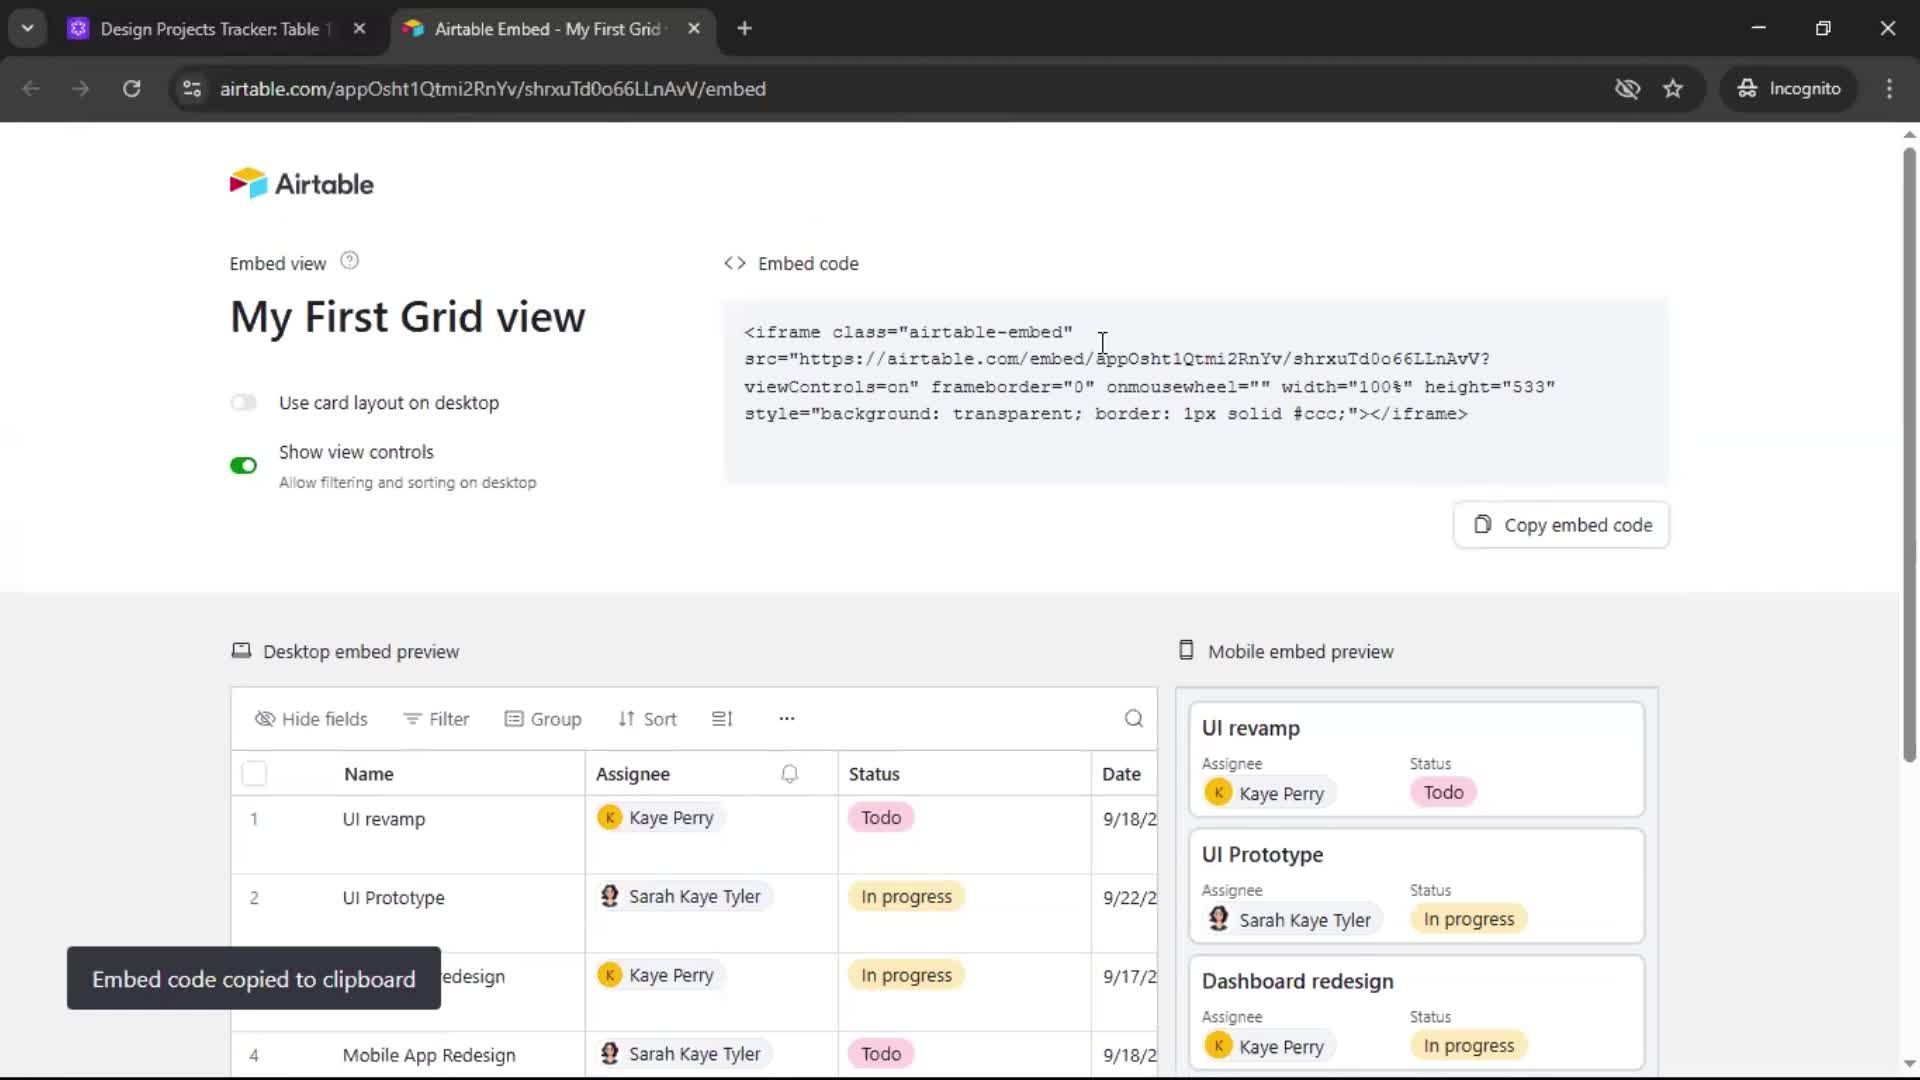1920x1080 pixels.
Task: Open Sort options in preview toolbar
Action: [647, 719]
